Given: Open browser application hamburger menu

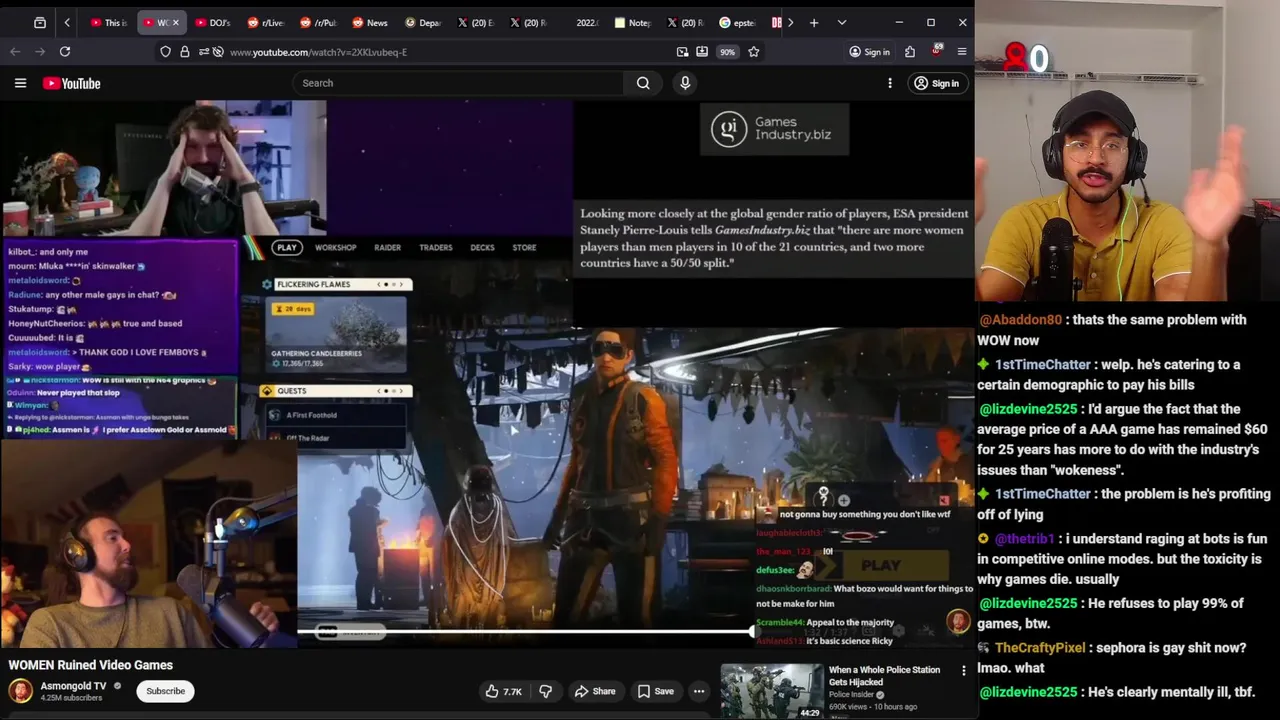Looking at the screenshot, I should (x=962, y=52).
